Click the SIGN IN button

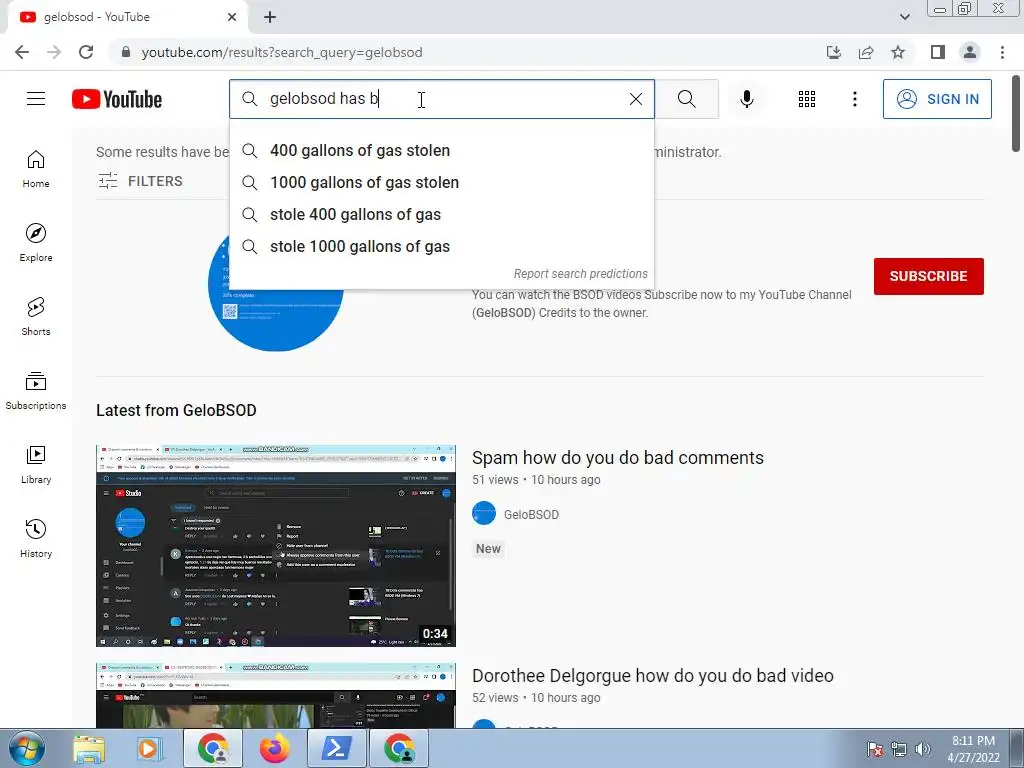937,99
